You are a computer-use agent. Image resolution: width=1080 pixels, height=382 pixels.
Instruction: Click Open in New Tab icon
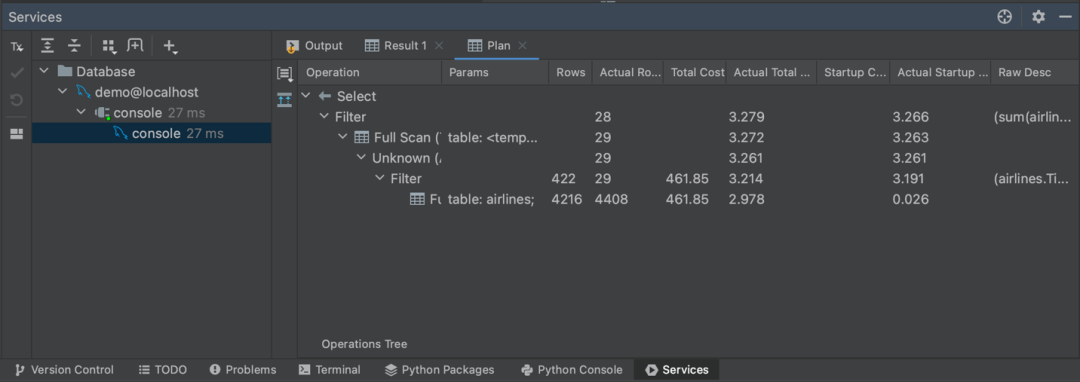click(136, 46)
